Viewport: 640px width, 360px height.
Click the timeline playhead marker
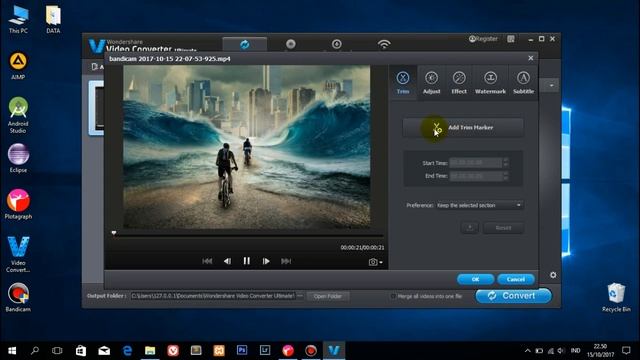(x=114, y=233)
